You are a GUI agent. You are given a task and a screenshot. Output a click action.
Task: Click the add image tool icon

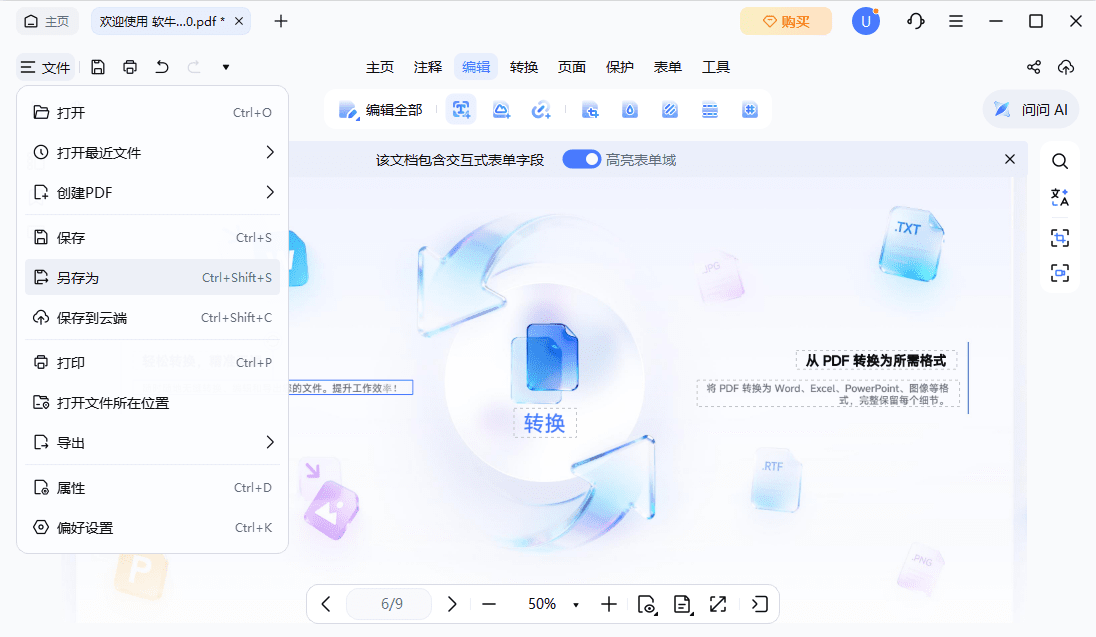click(501, 110)
